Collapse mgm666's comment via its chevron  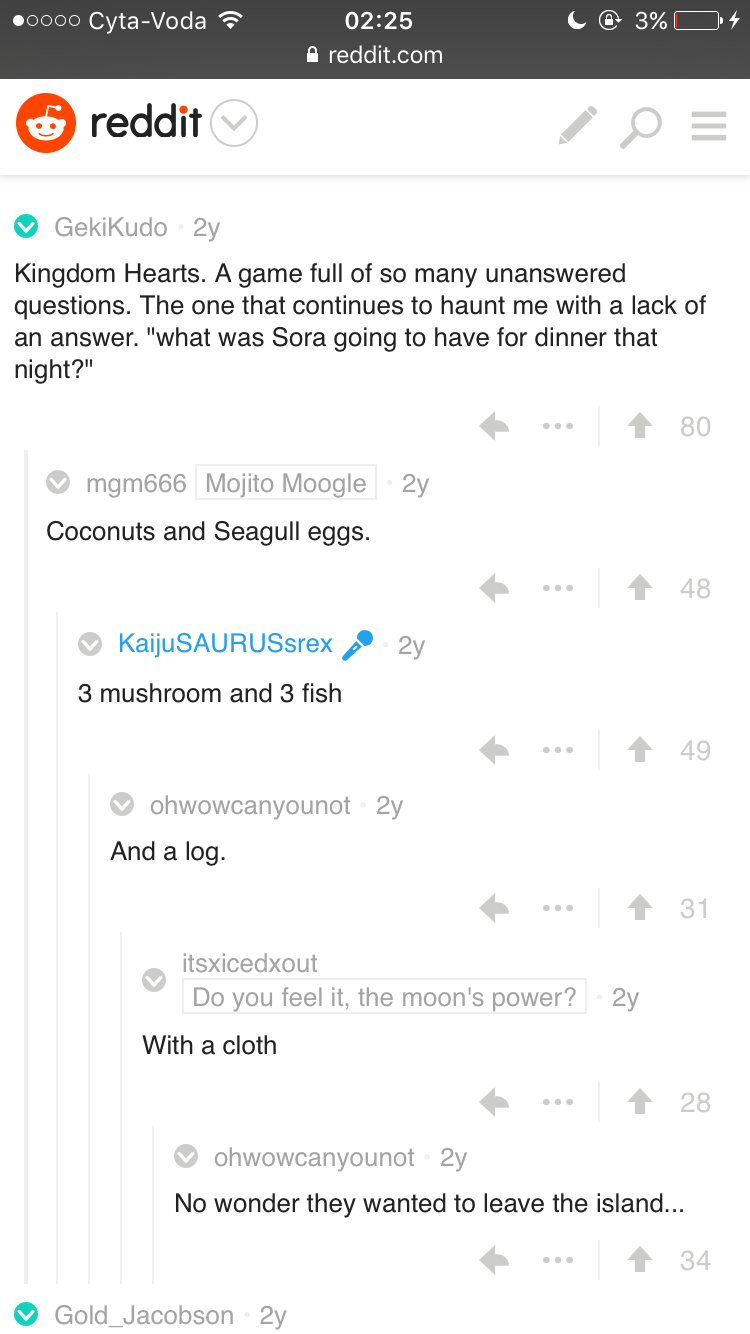(59, 484)
